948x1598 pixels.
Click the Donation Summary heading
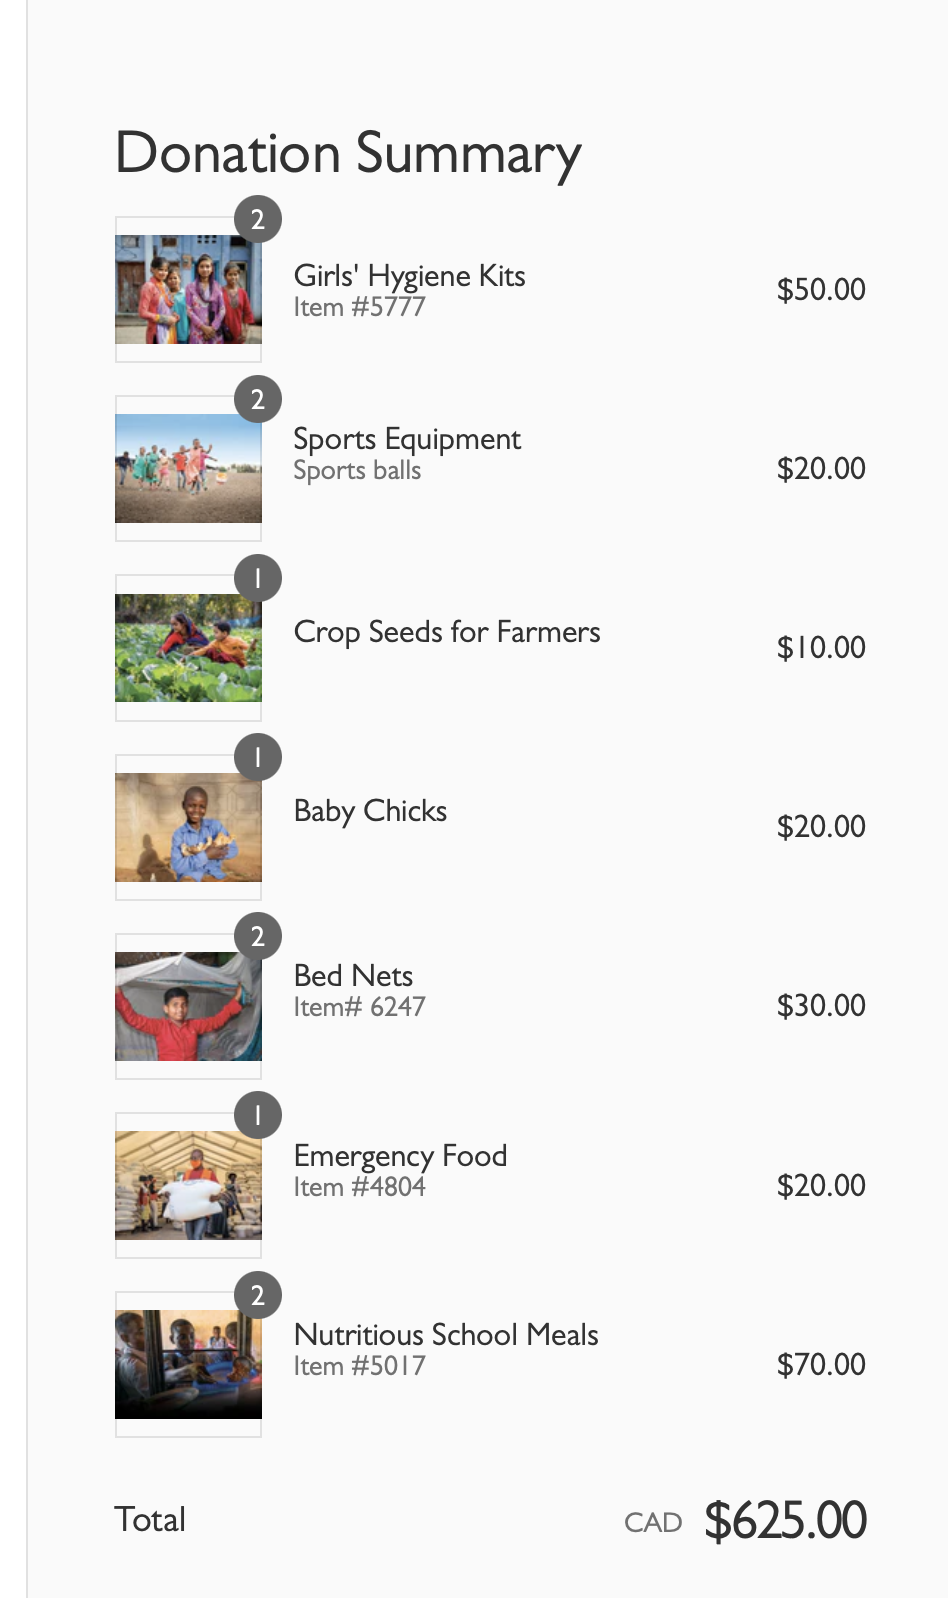coord(348,154)
